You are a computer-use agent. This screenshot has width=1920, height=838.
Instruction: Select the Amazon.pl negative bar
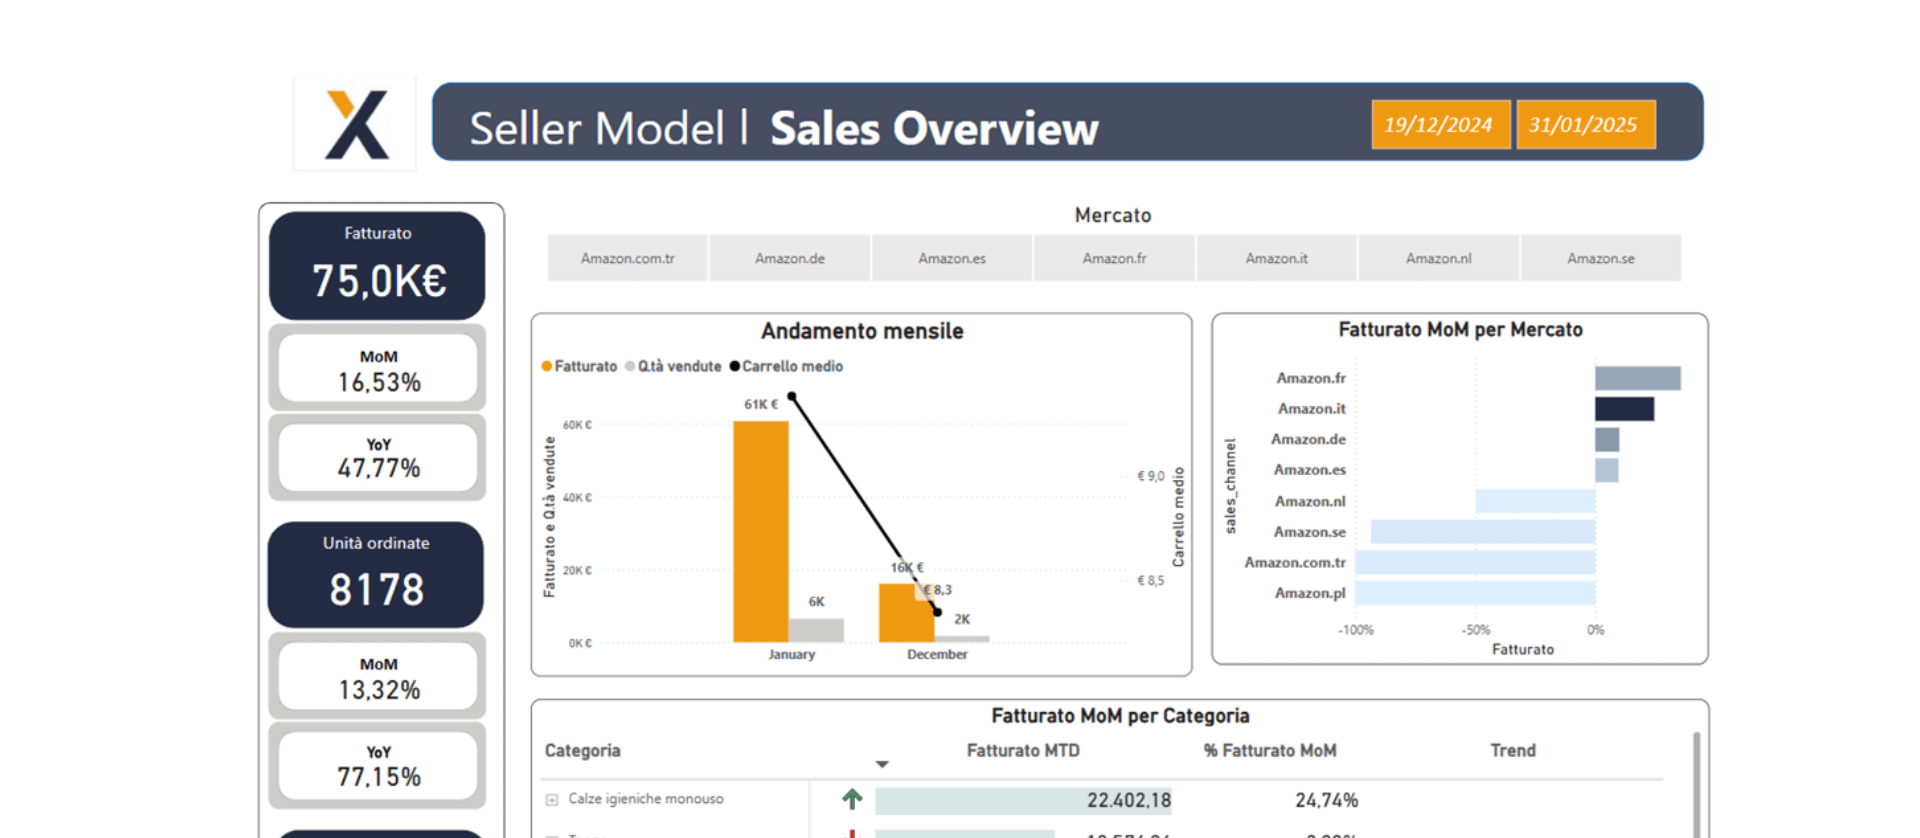(1476, 593)
